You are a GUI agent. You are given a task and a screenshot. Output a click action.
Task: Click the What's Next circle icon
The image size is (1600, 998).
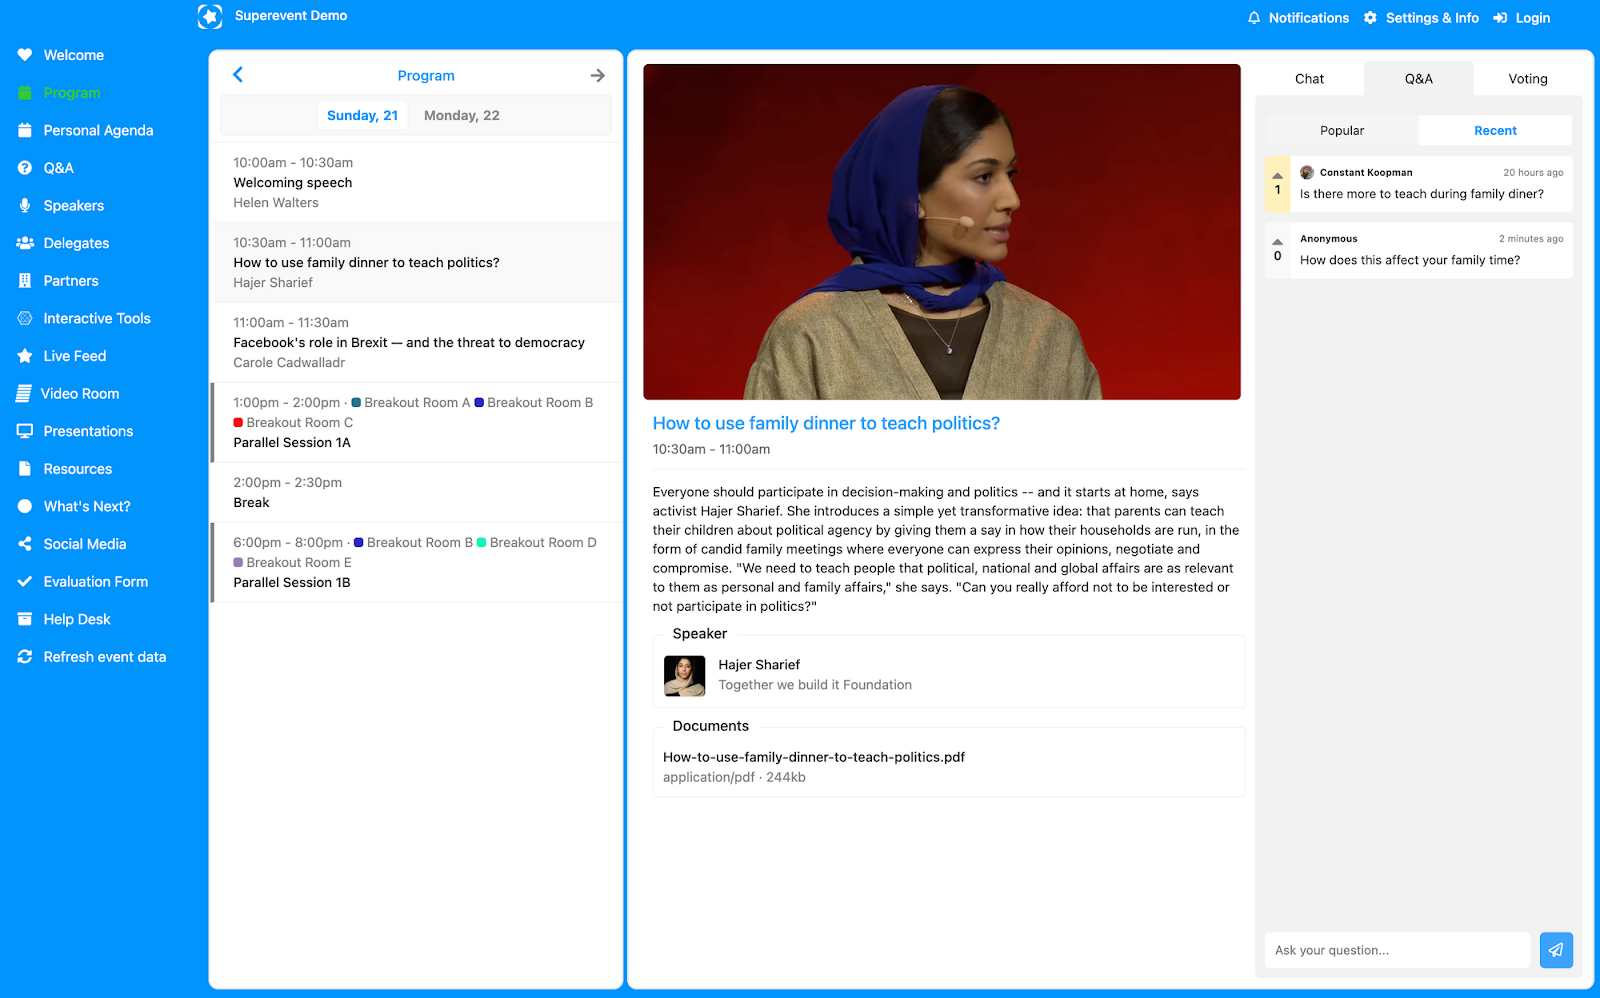[25, 506]
